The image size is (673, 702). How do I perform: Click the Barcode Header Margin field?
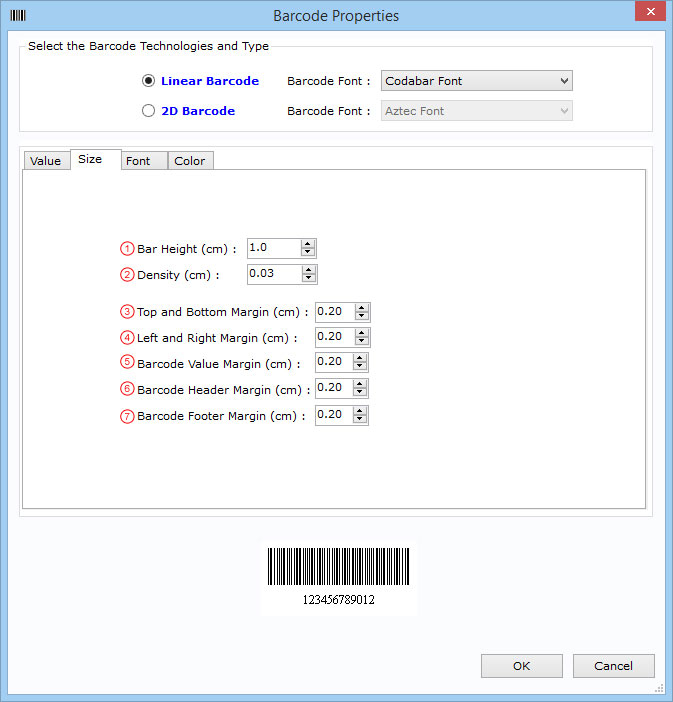[334, 388]
